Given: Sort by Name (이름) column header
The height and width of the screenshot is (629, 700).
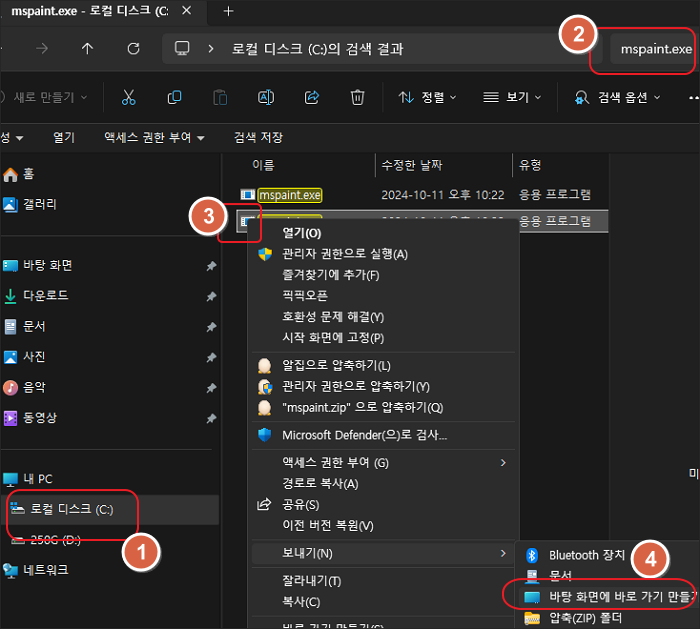Looking at the screenshot, I should coord(263,165).
